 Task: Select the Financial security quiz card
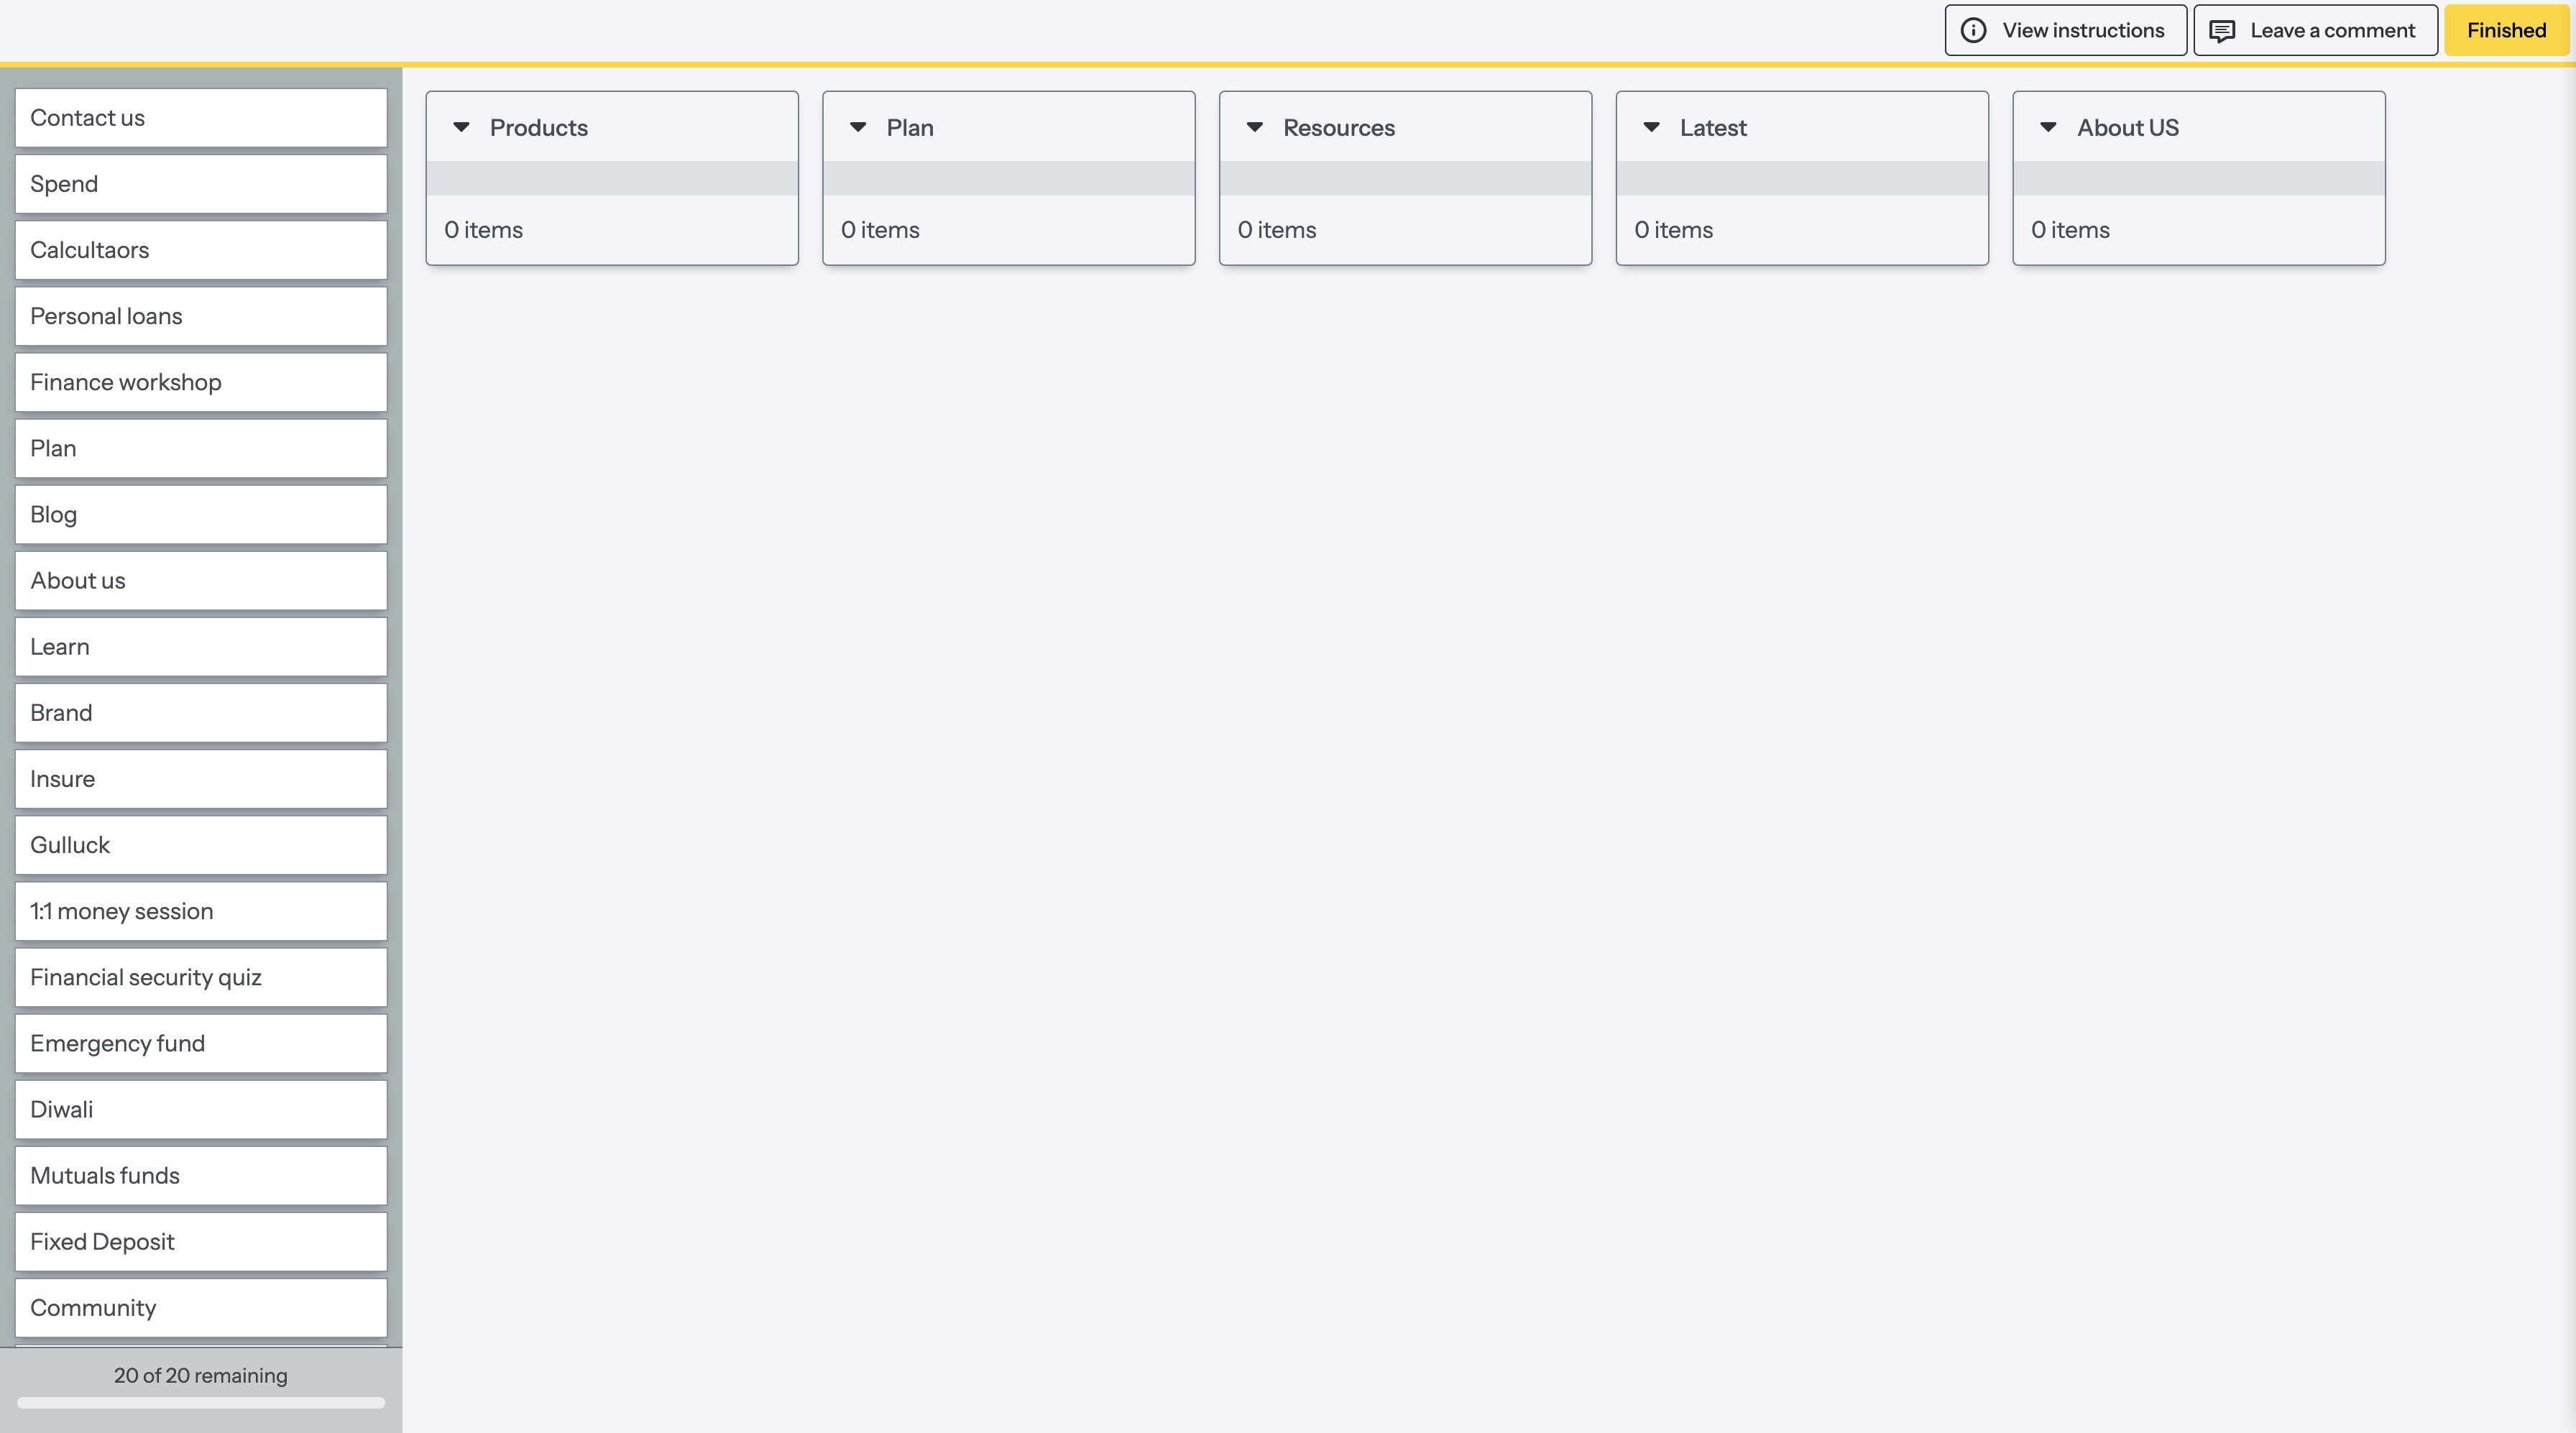200,977
